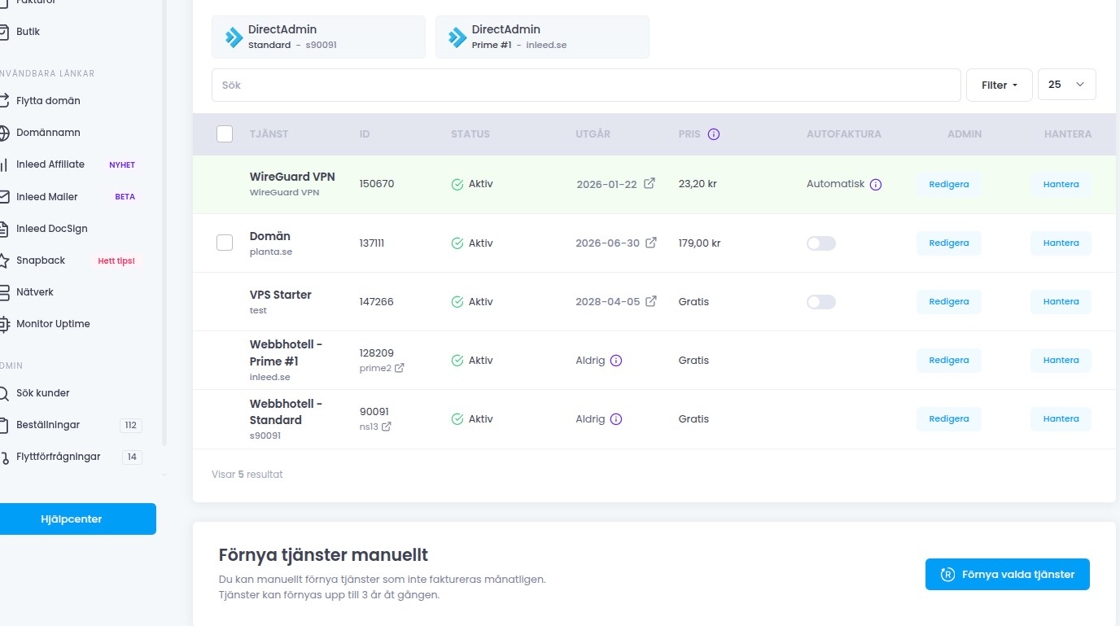Toggle autofaktura switch for Domän planta.se
Viewport: 1120px width, 626px height.
point(821,243)
